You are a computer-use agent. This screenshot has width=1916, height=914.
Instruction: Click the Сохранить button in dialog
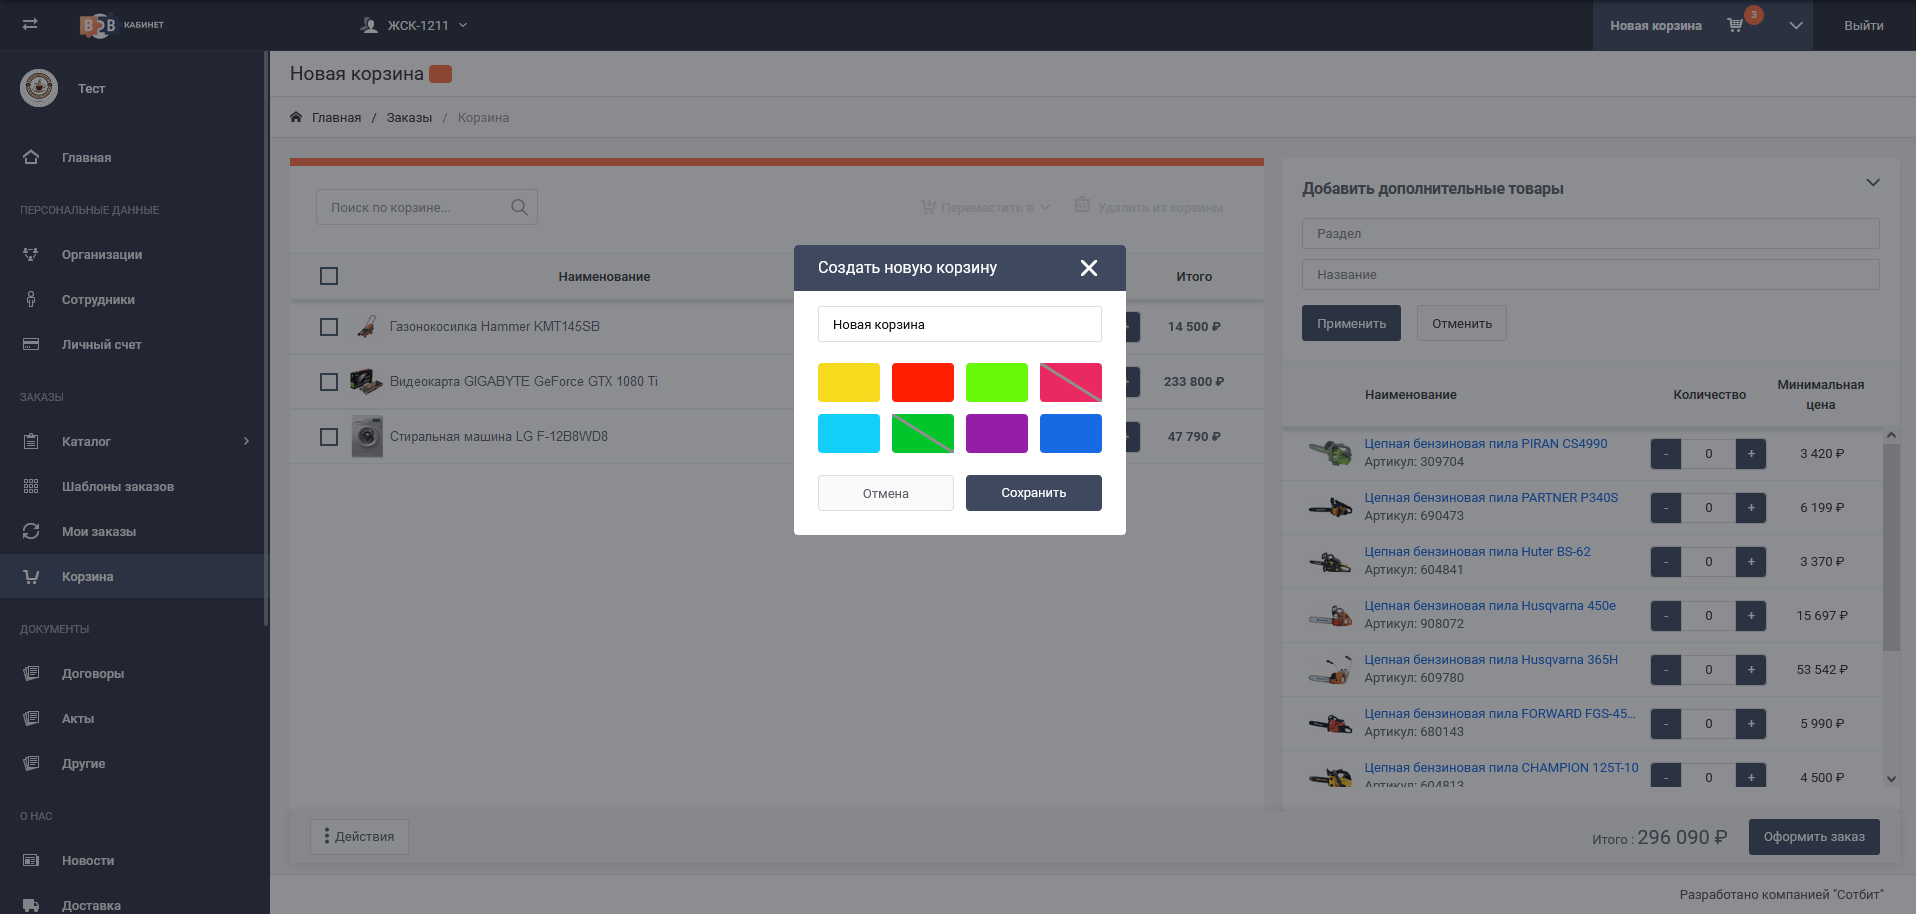coord(1033,493)
